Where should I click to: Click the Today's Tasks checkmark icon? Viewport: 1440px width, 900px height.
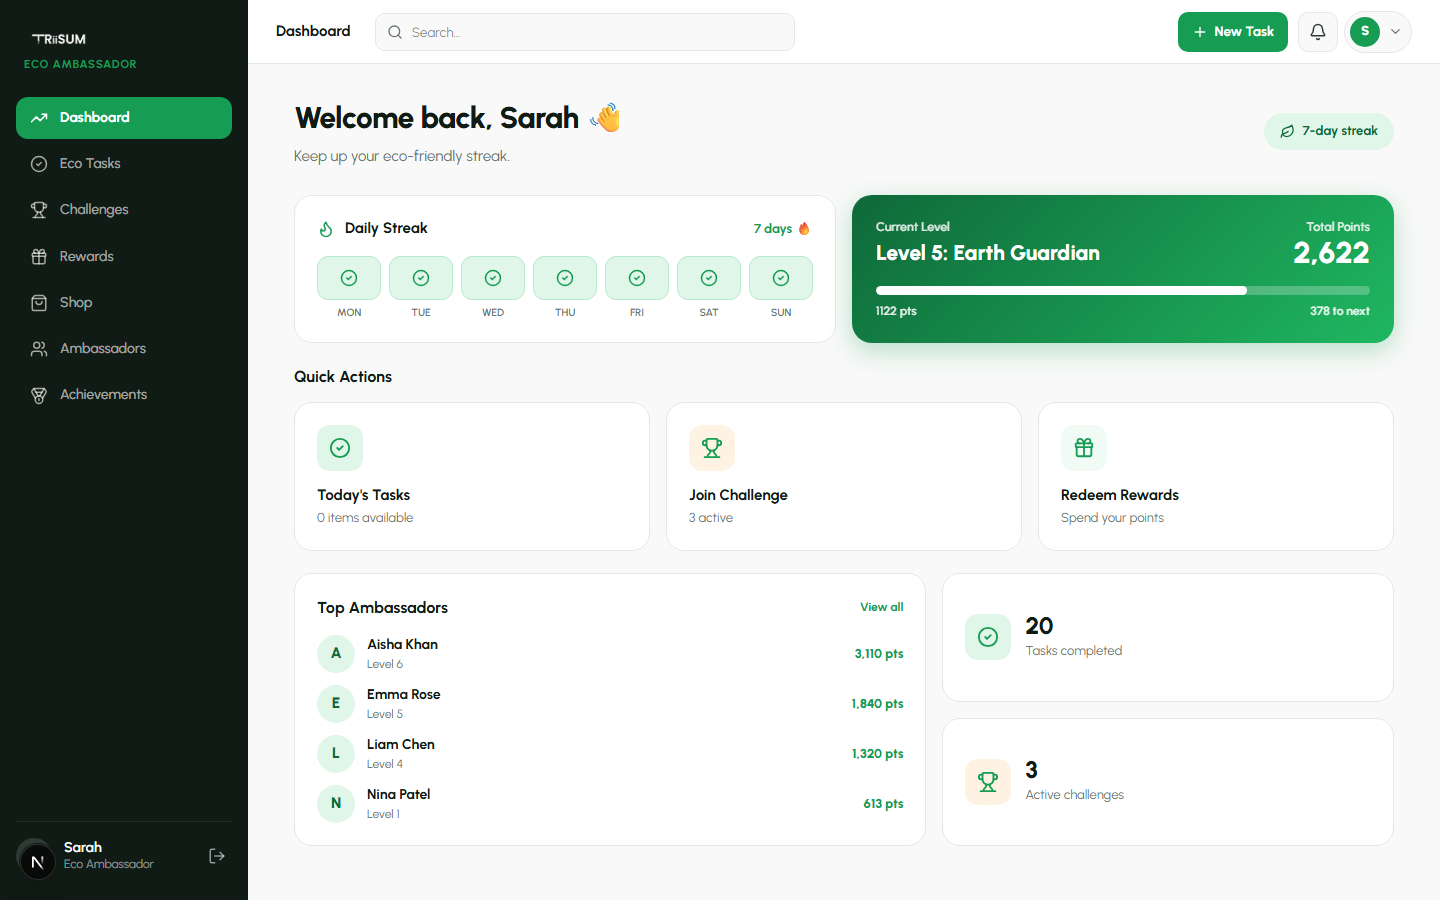[x=340, y=448]
